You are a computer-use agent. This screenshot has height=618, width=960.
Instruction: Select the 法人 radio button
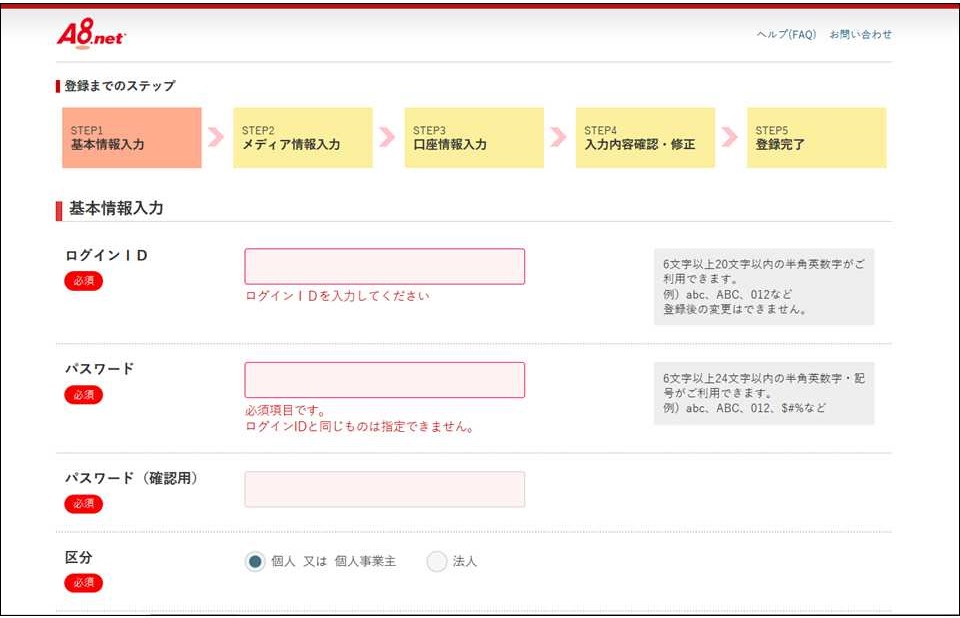(x=437, y=561)
